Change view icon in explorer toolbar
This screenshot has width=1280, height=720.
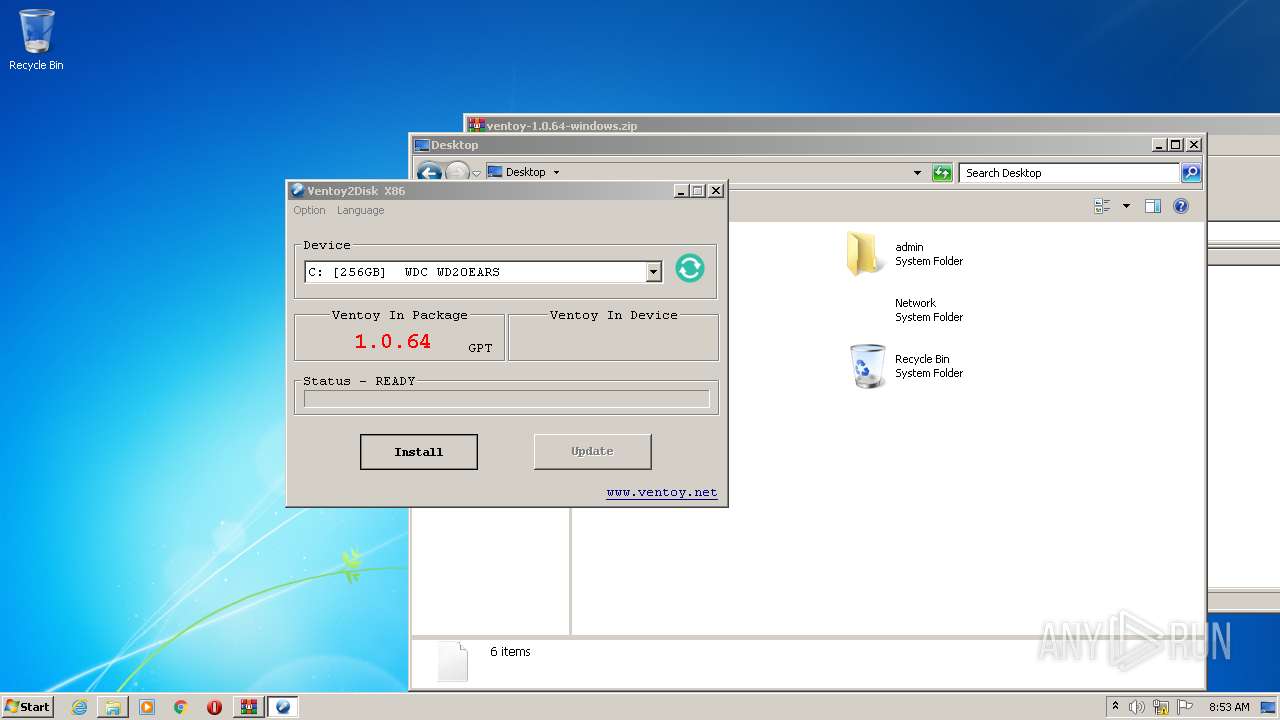point(1102,206)
